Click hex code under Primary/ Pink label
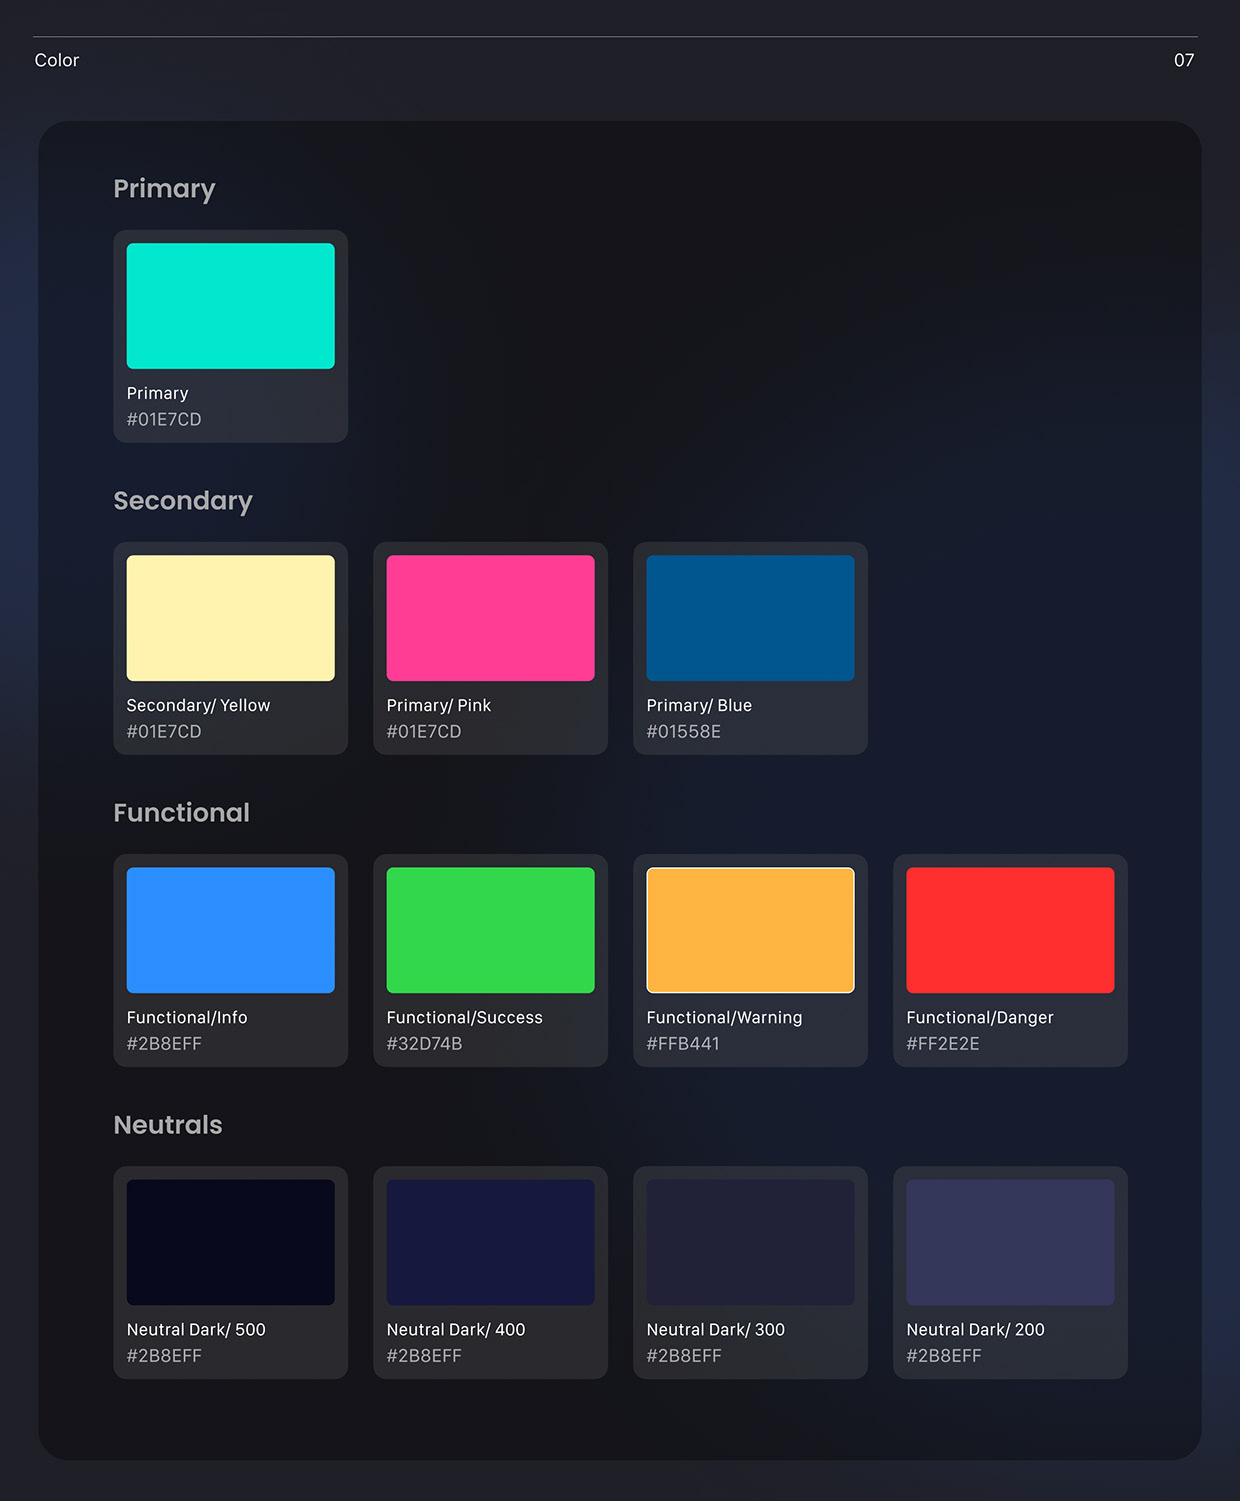 424,731
